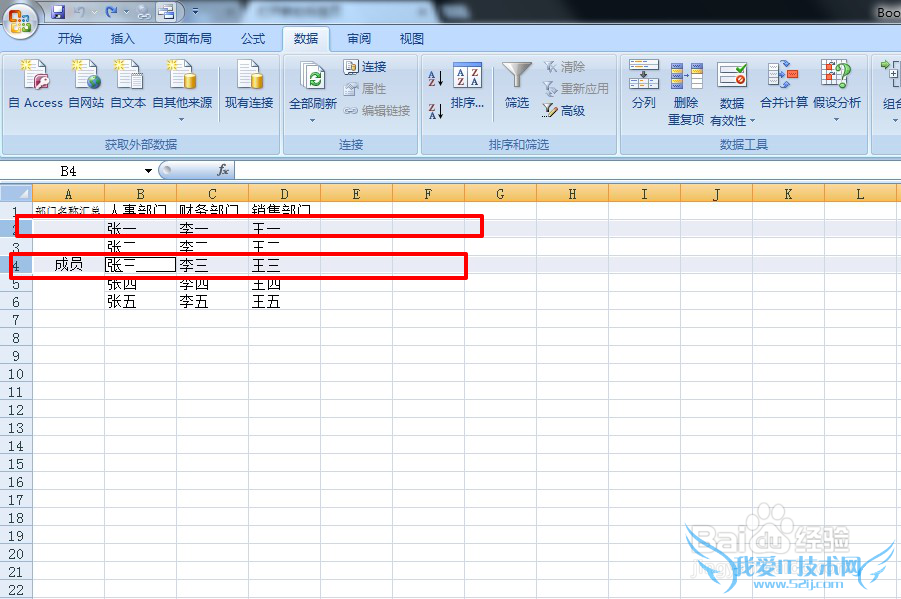Open the Name Box dropdown arrow
Image resolution: width=901 pixels, height=599 pixels.
pyautogui.click(x=148, y=171)
